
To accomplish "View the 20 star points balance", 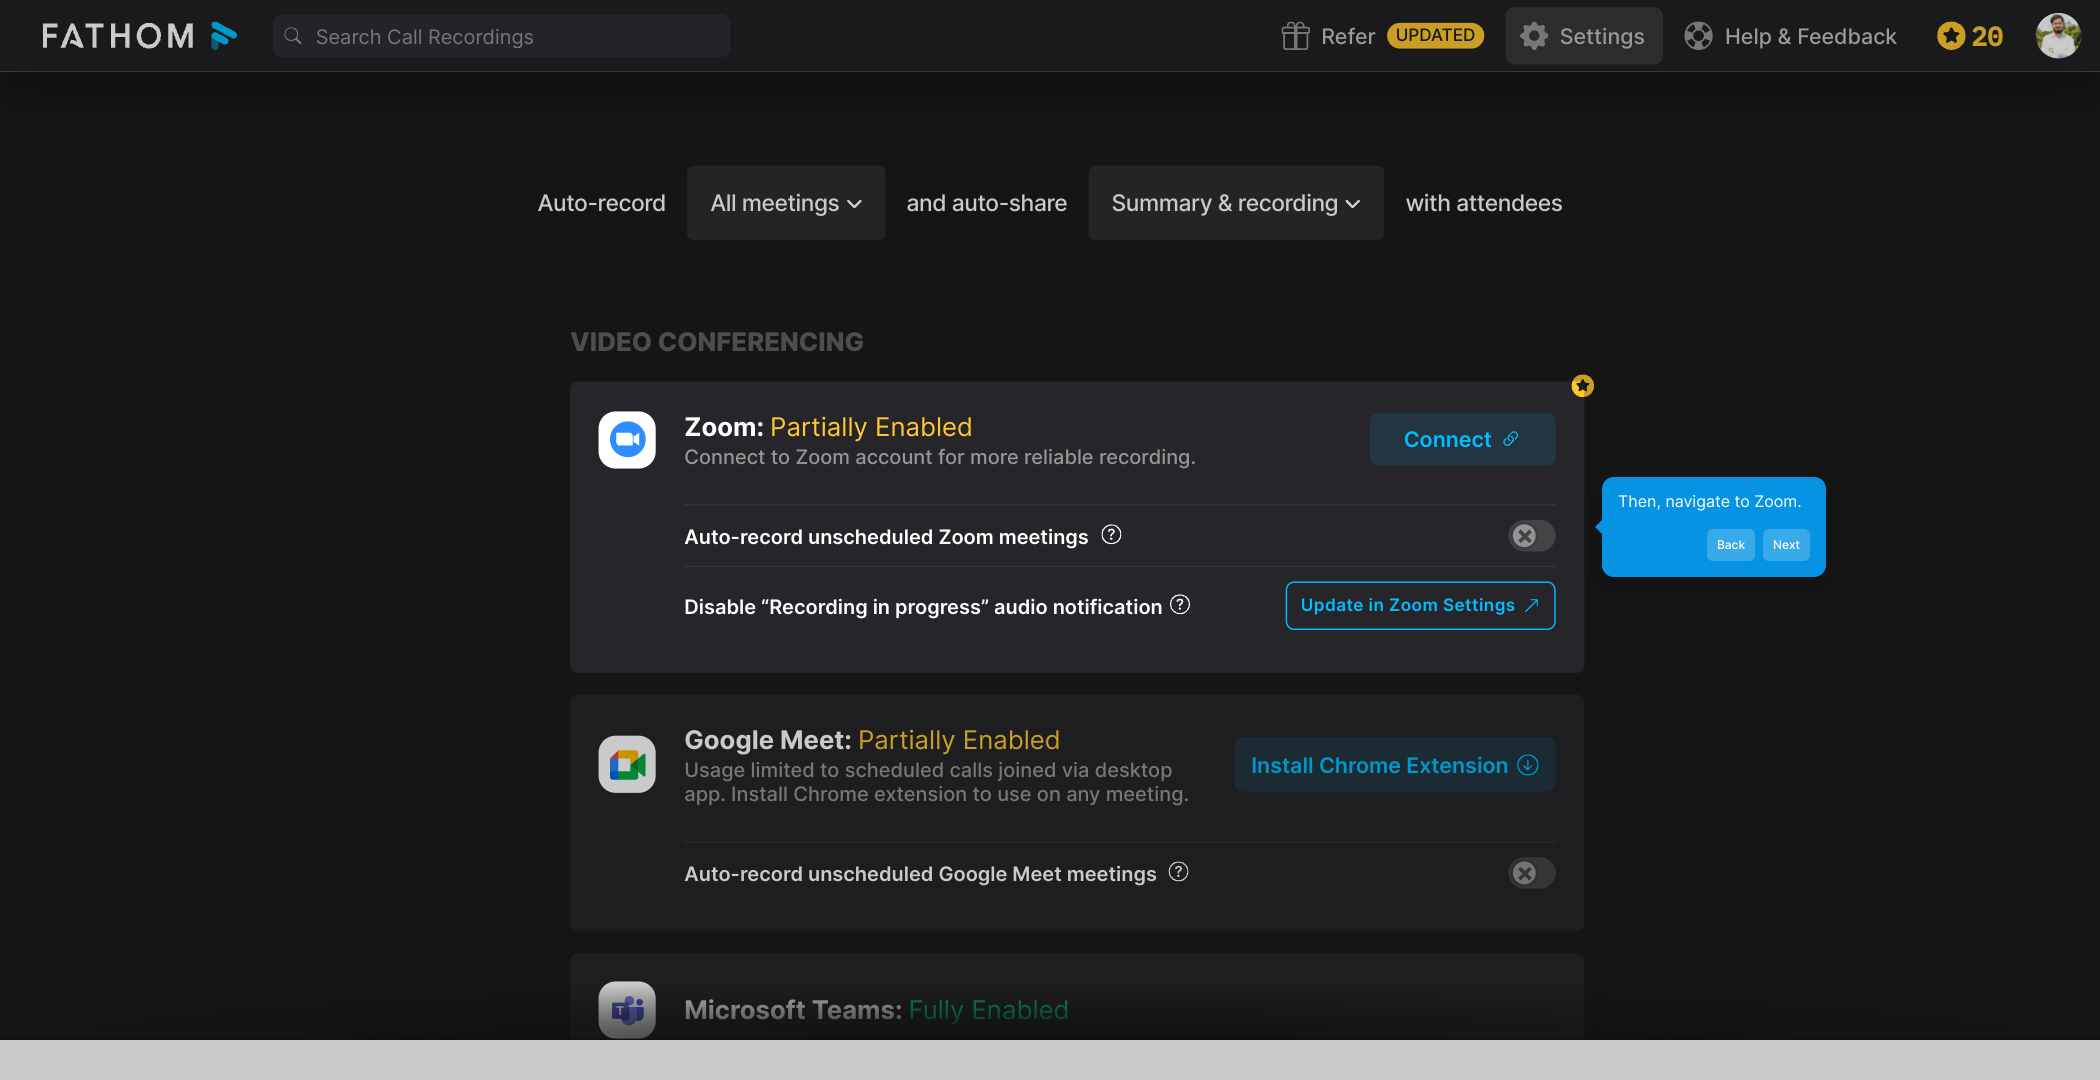I will coord(1970,36).
